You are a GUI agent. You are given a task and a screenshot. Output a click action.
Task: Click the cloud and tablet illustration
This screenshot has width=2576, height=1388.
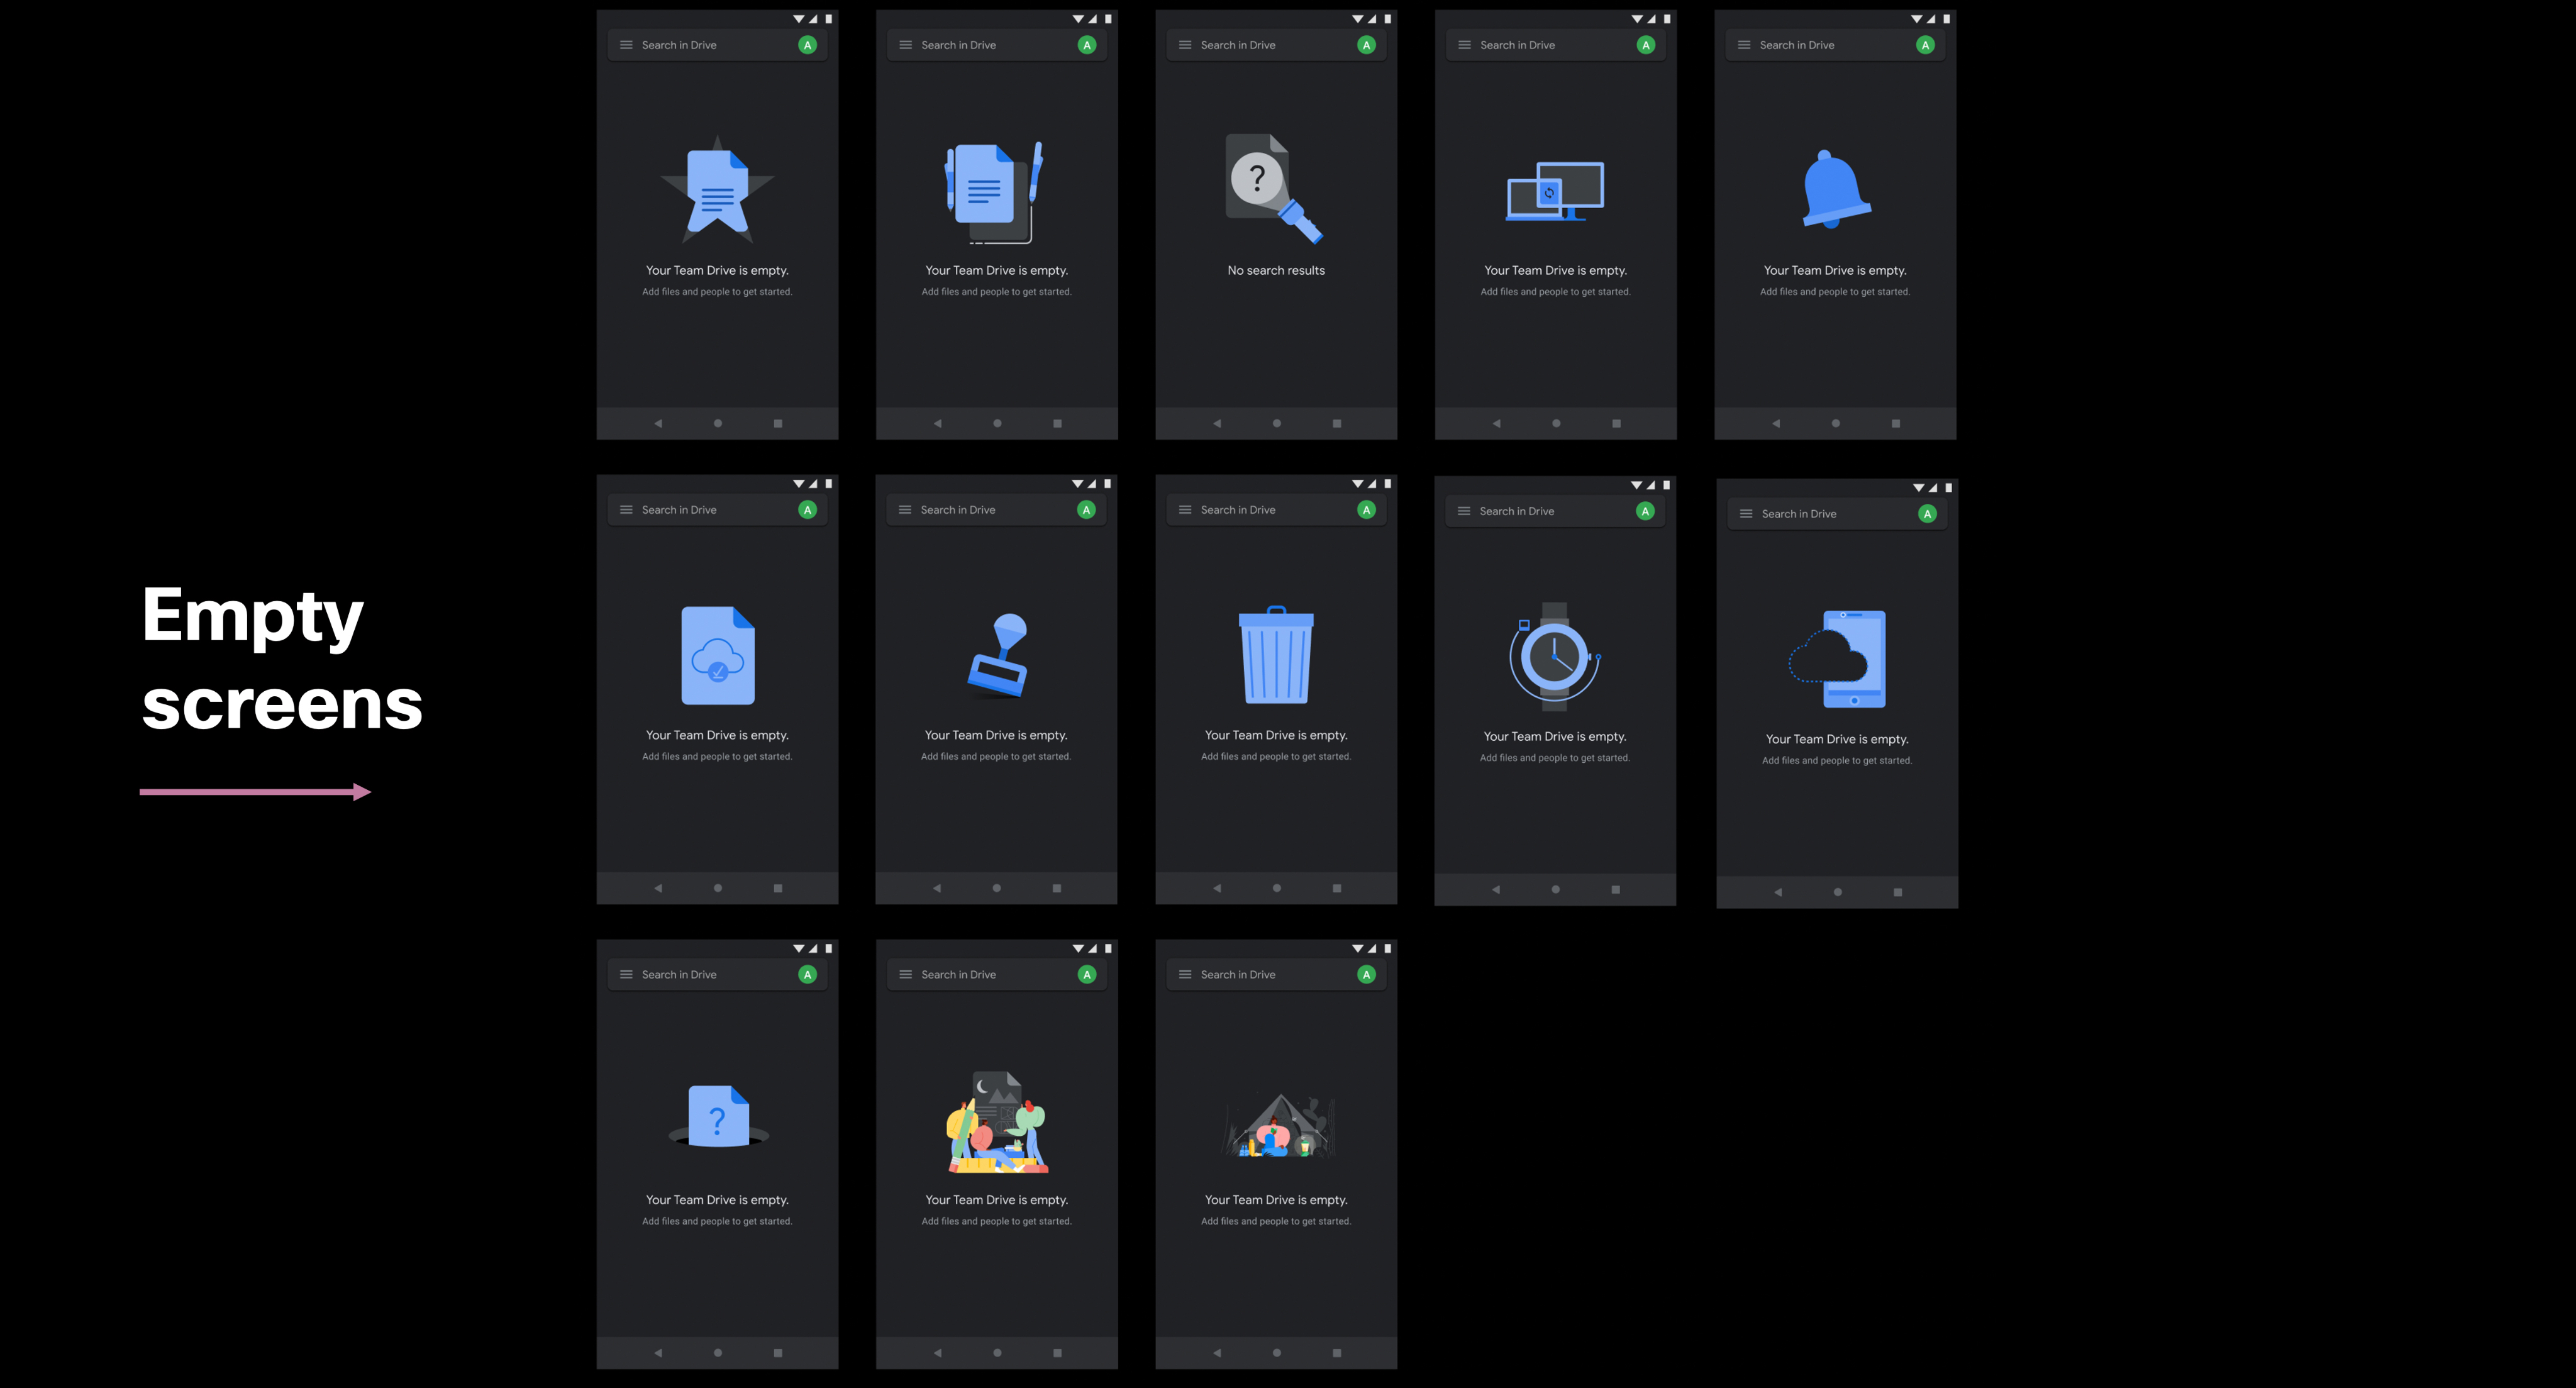(1838, 659)
